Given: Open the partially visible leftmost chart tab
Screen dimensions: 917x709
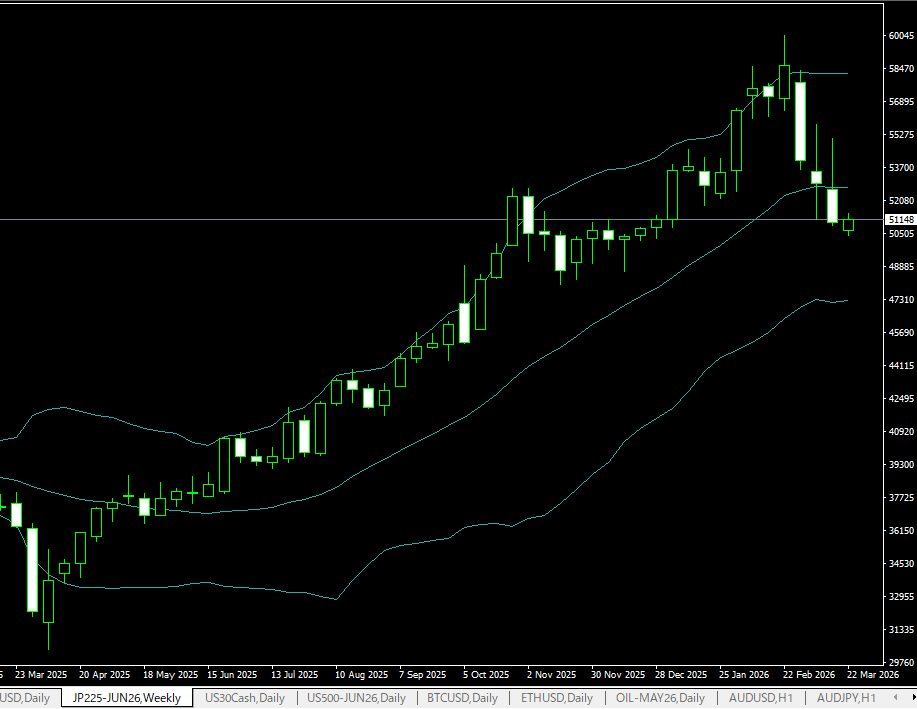Looking at the screenshot, I should [x=24, y=697].
